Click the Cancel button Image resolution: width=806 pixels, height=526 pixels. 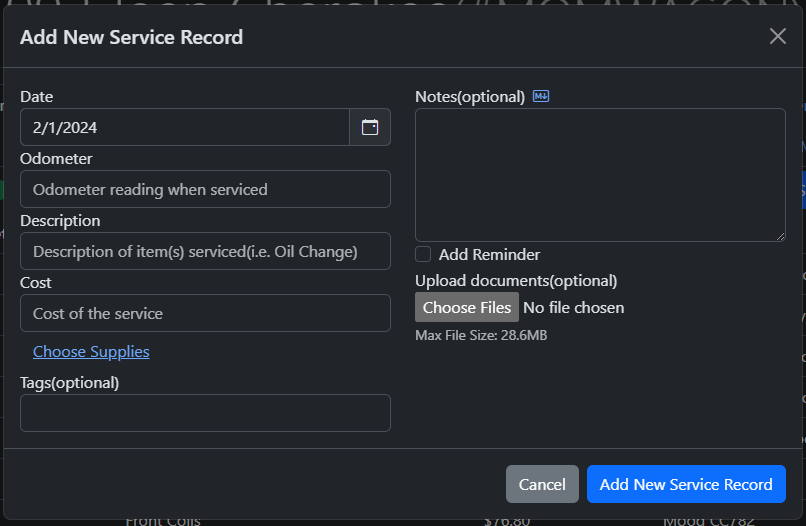[x=542, y=484]
